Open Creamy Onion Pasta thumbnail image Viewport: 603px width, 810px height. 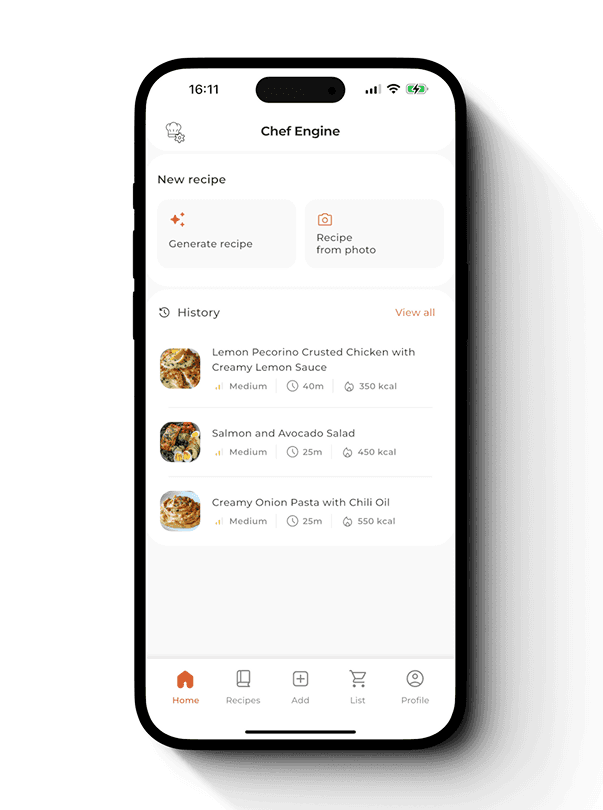(180, 511)
